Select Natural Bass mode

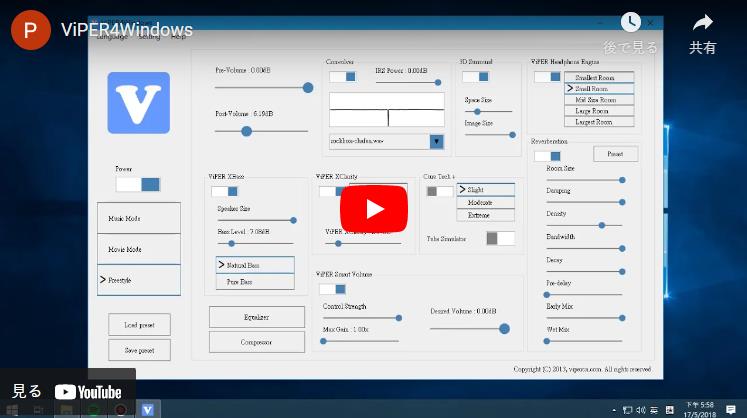click(x=255, y=265)
